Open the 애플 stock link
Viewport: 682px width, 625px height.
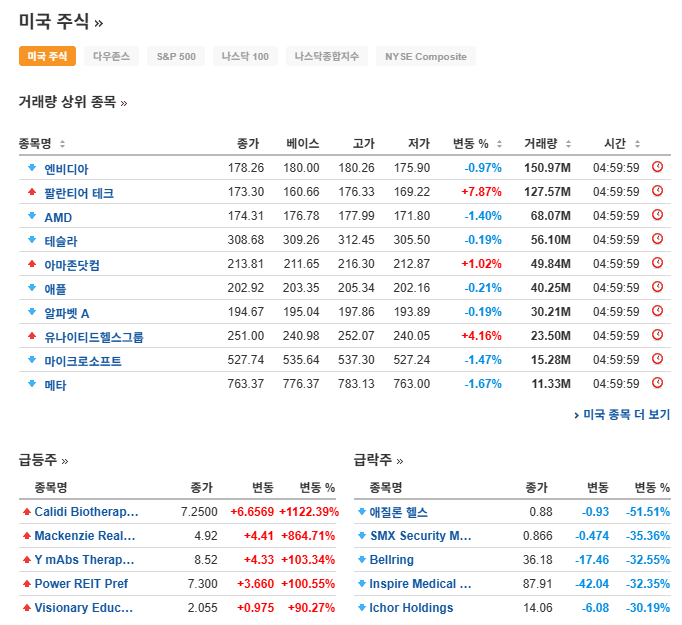tap(55, 289)
